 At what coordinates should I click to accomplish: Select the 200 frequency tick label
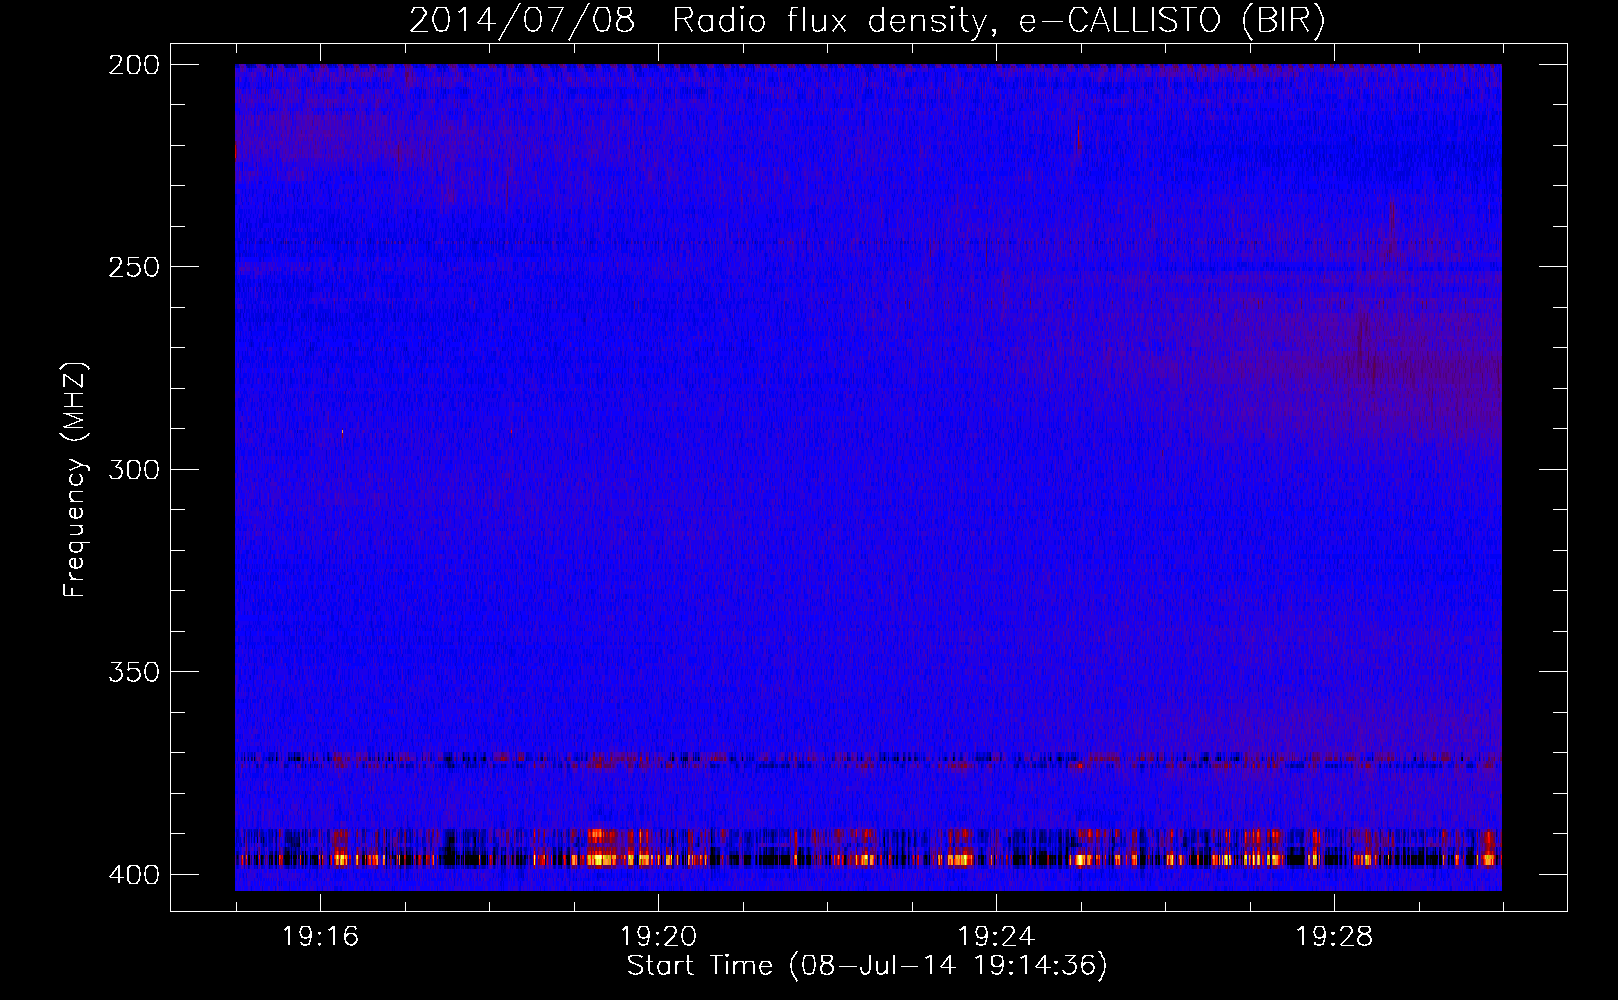[133, 65]
